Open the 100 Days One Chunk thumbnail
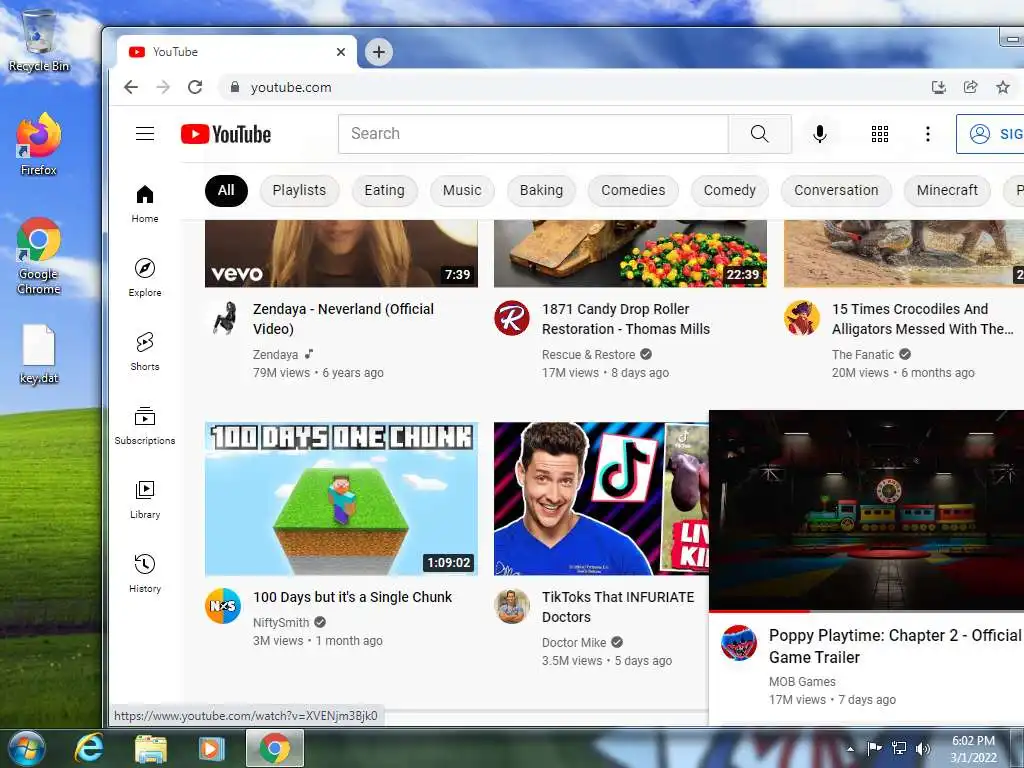 coord(341,499)
